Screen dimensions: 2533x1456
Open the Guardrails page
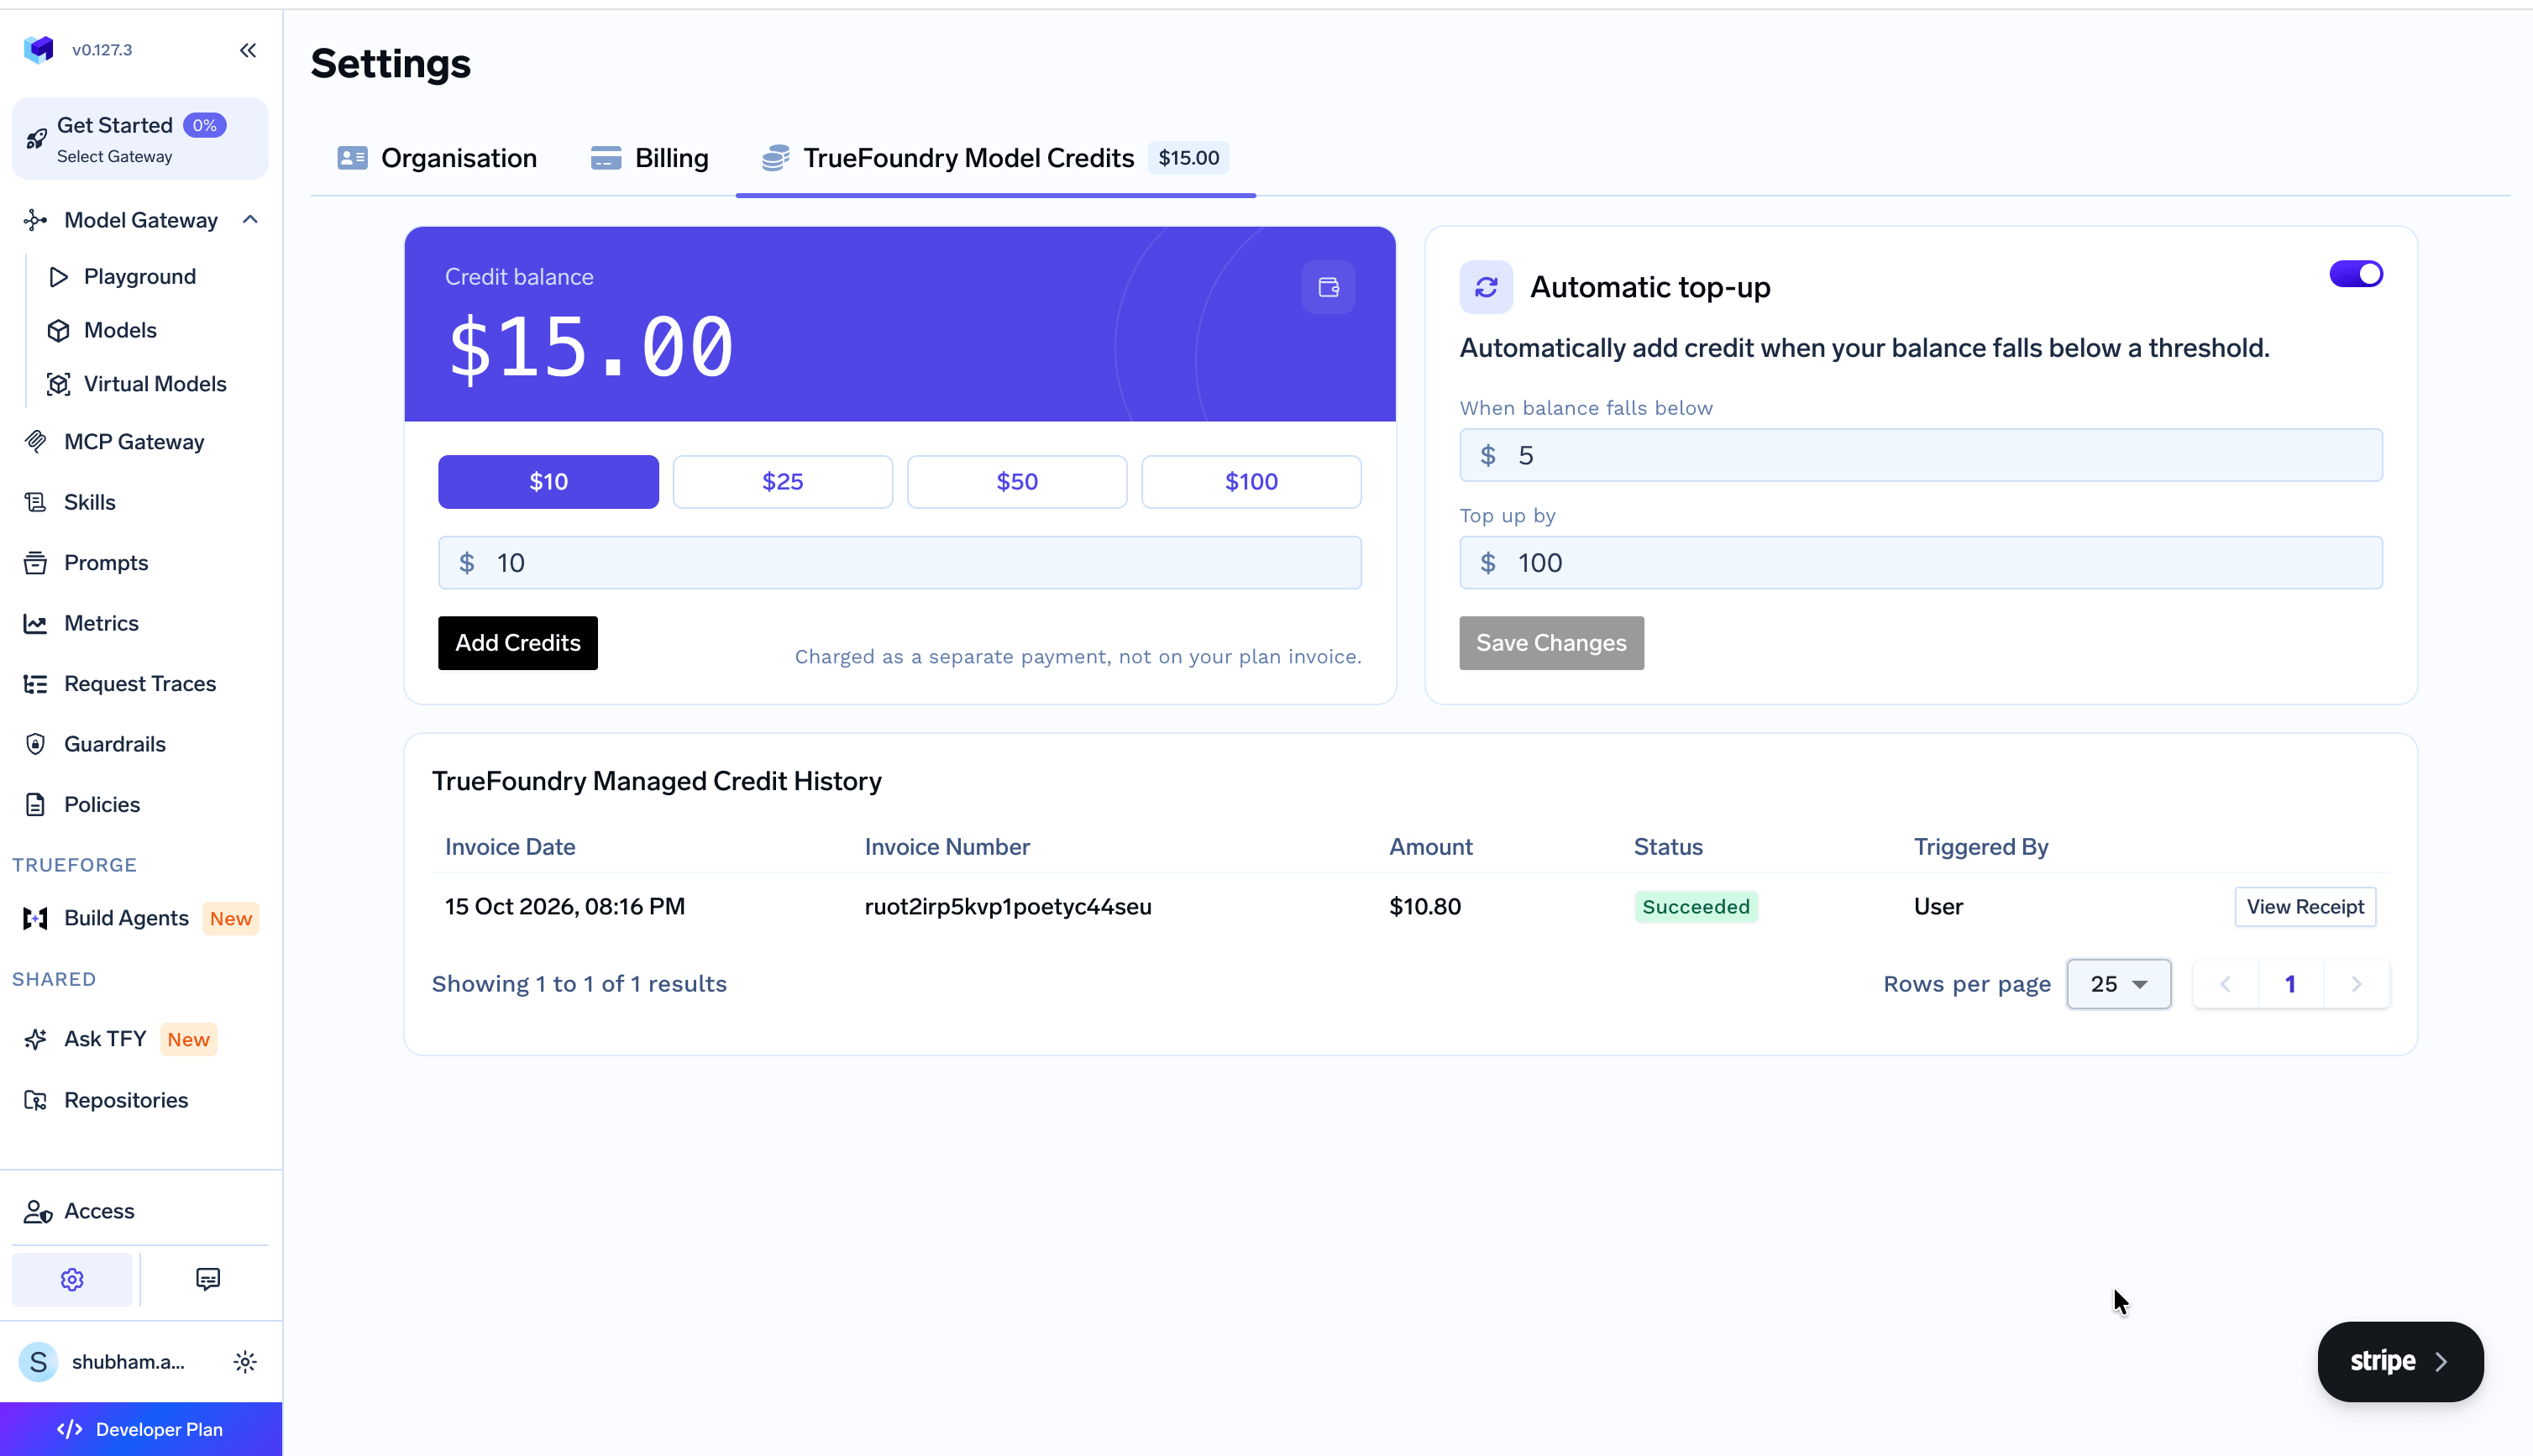[x=115, y=744]
